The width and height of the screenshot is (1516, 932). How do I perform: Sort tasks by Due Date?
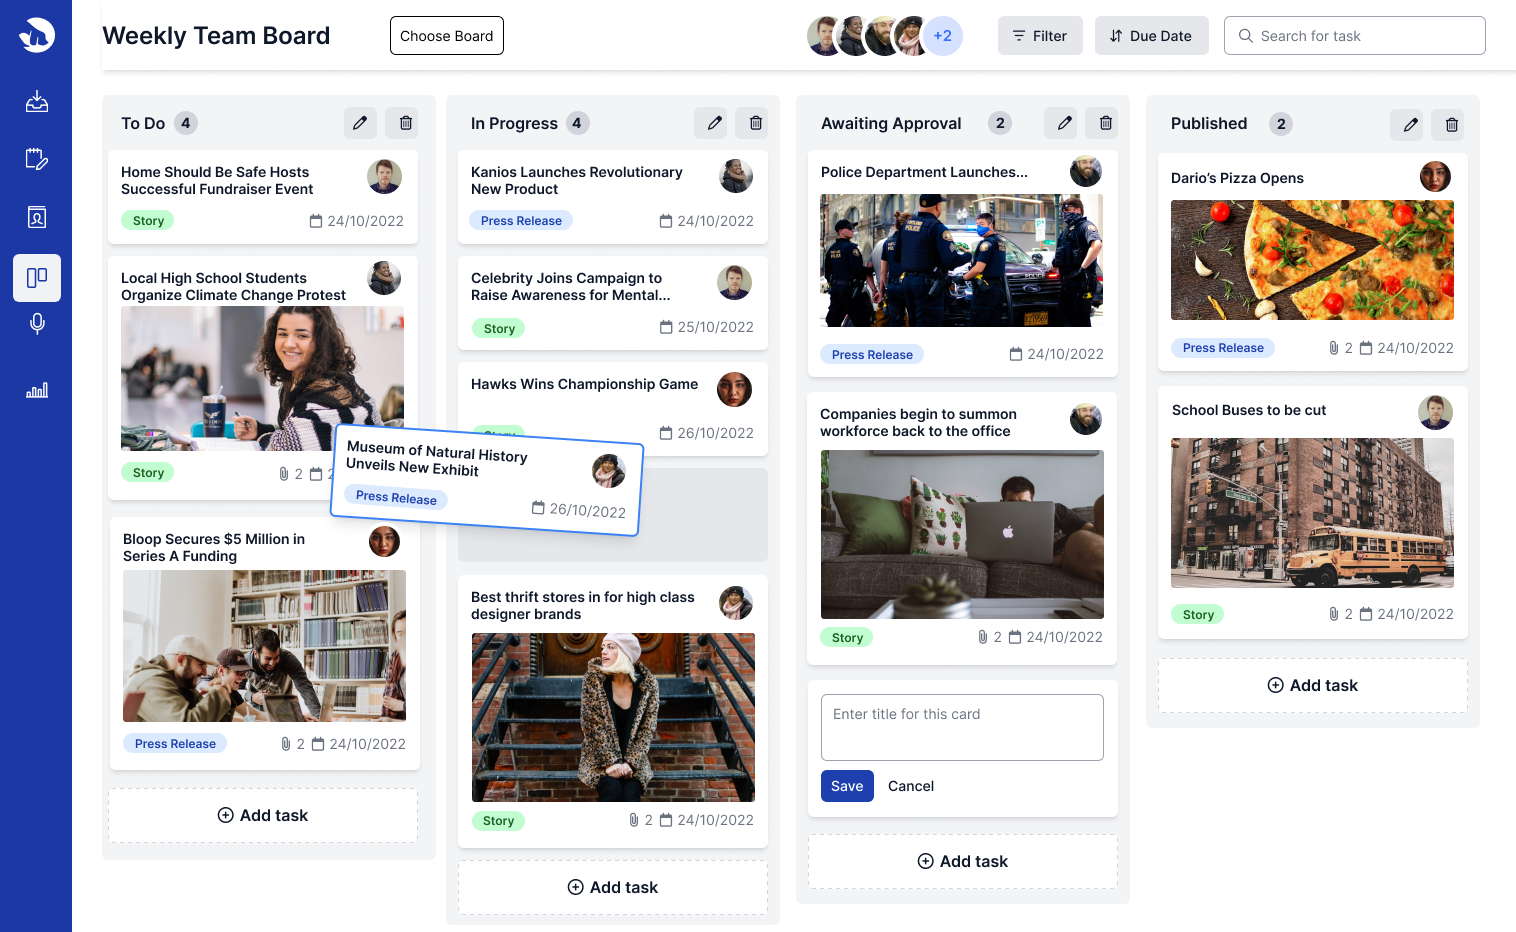point(1151,36)
